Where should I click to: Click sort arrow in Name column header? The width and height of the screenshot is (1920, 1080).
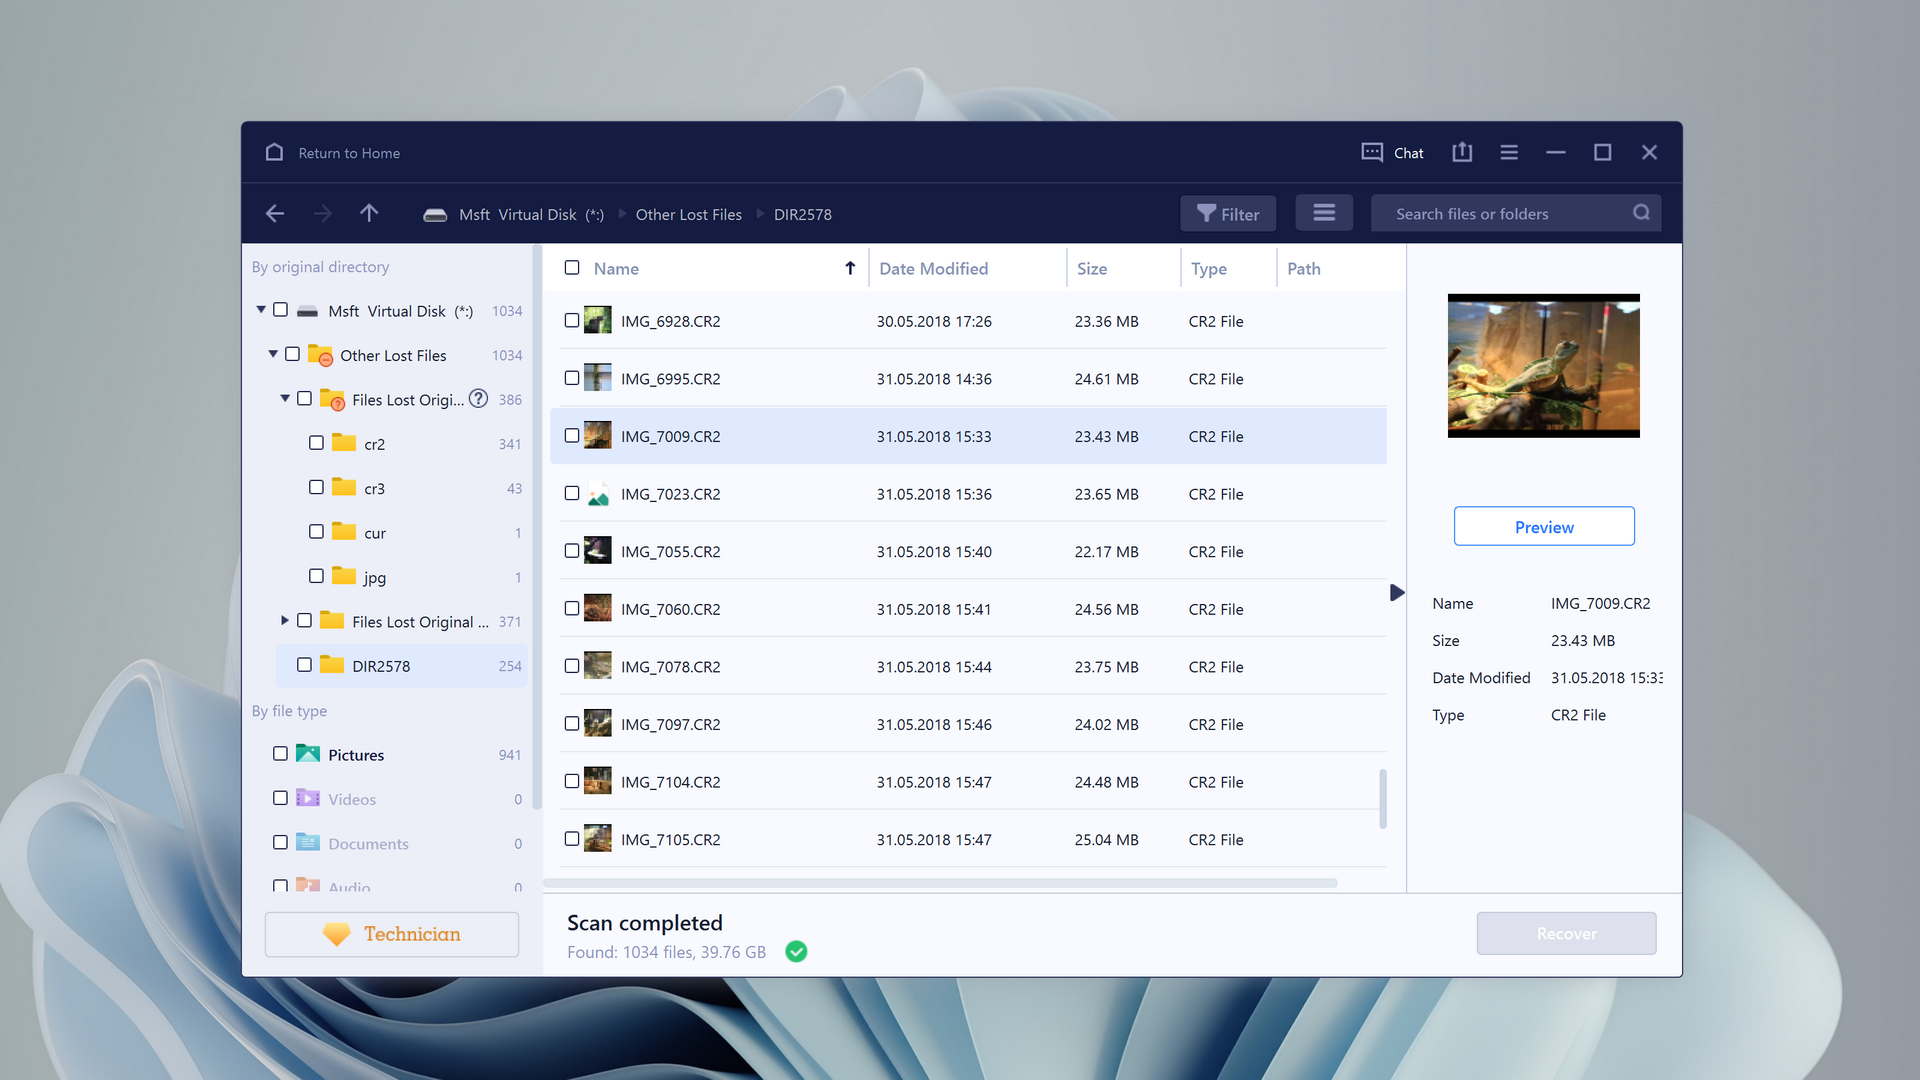(850, 268)
